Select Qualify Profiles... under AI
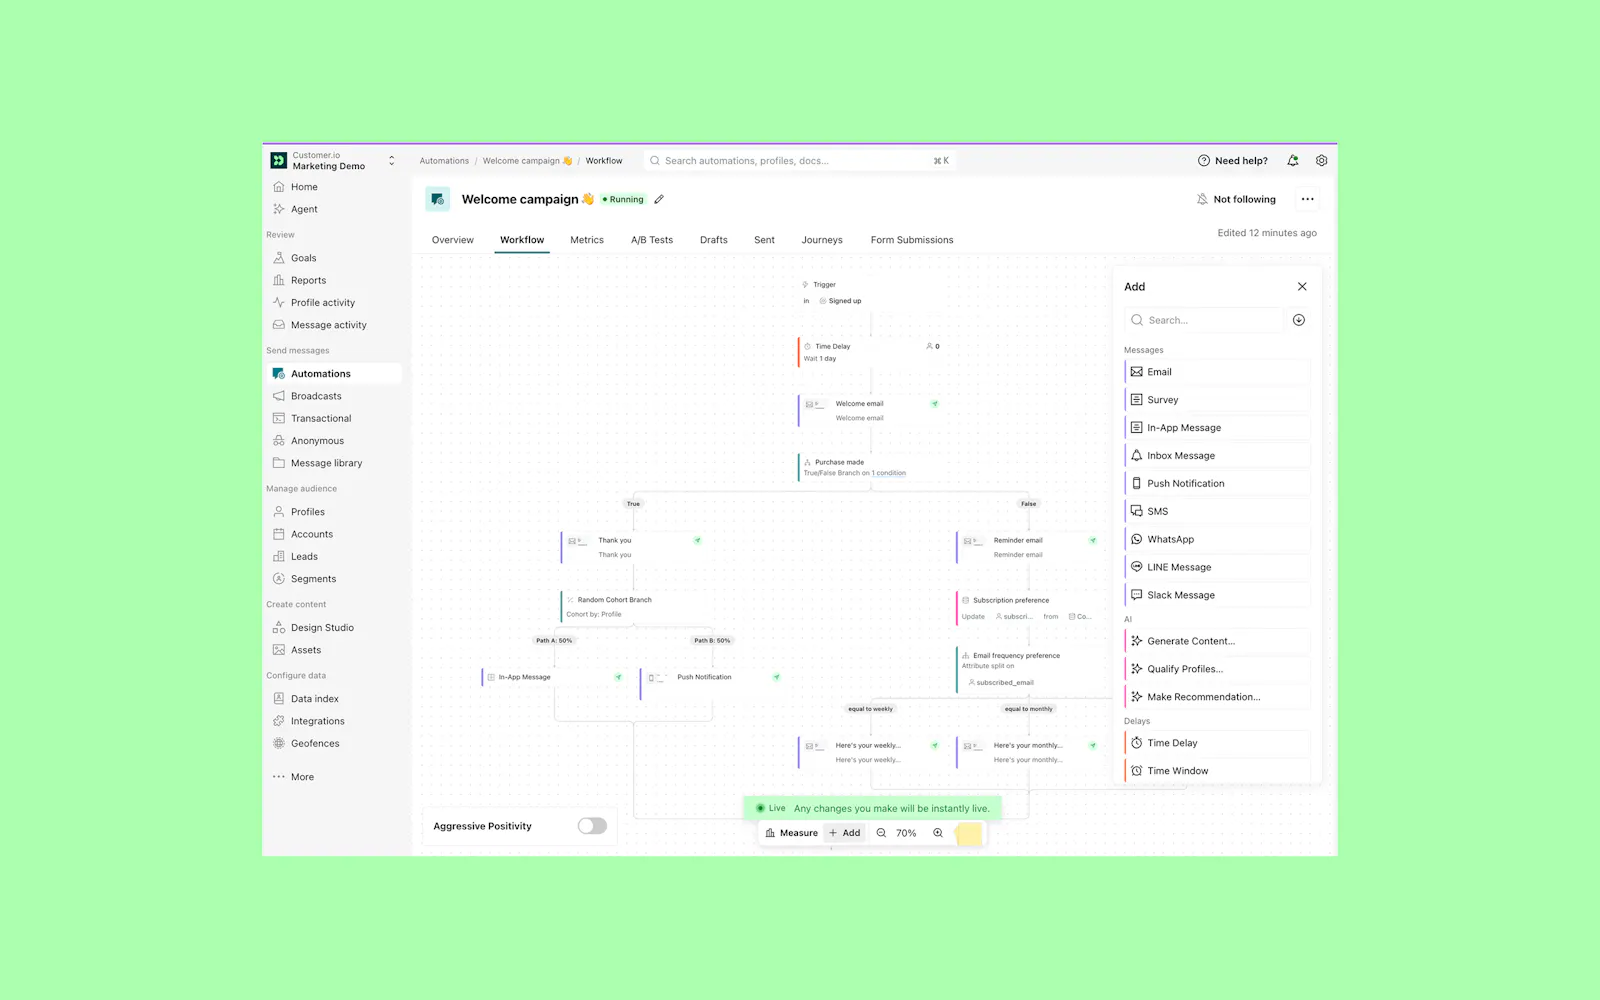Viewport: 1600px width, 1000px height. (1217, 669)
